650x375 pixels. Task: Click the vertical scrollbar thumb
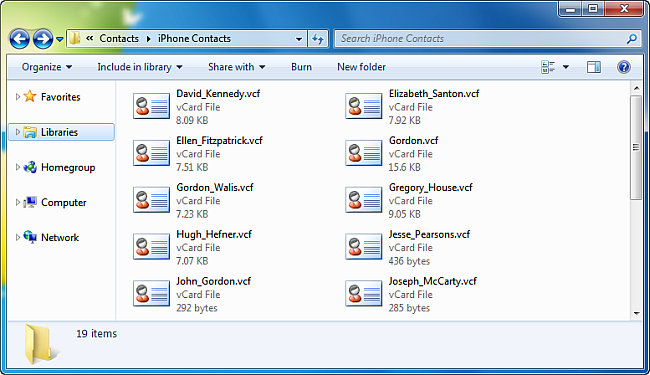[x=636, y=148]
